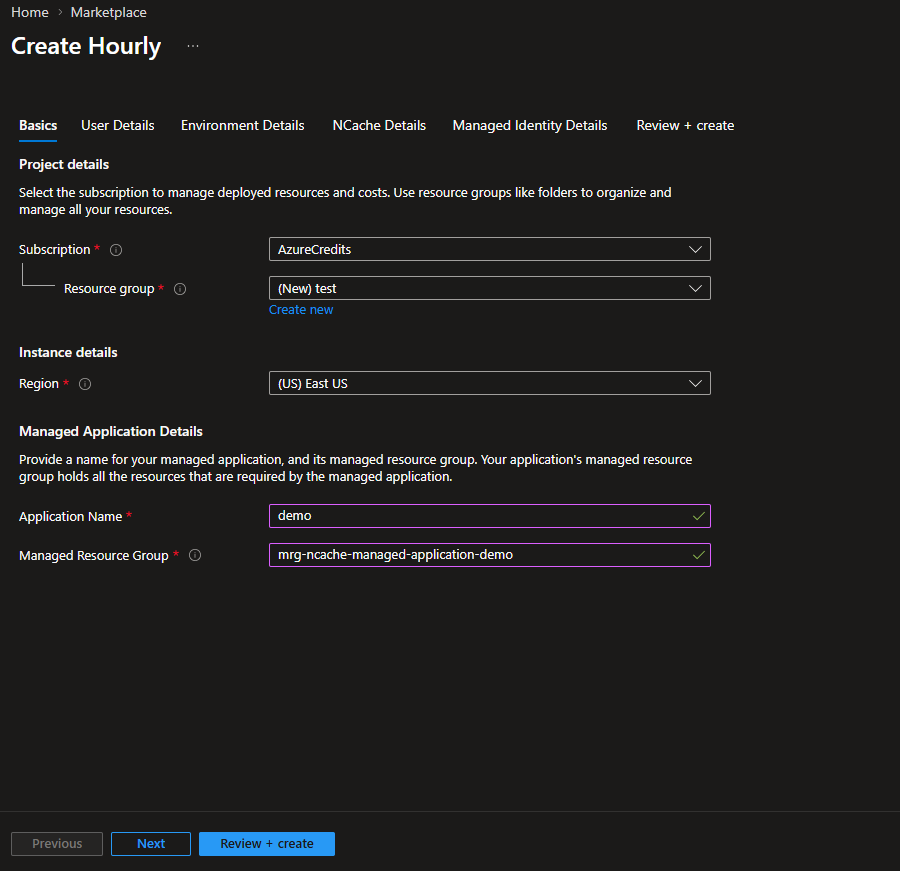Image resolution: width=900 pixels, height=871 pixels.
Task: Go to the NCache Details tab
Action: [379, 125]
